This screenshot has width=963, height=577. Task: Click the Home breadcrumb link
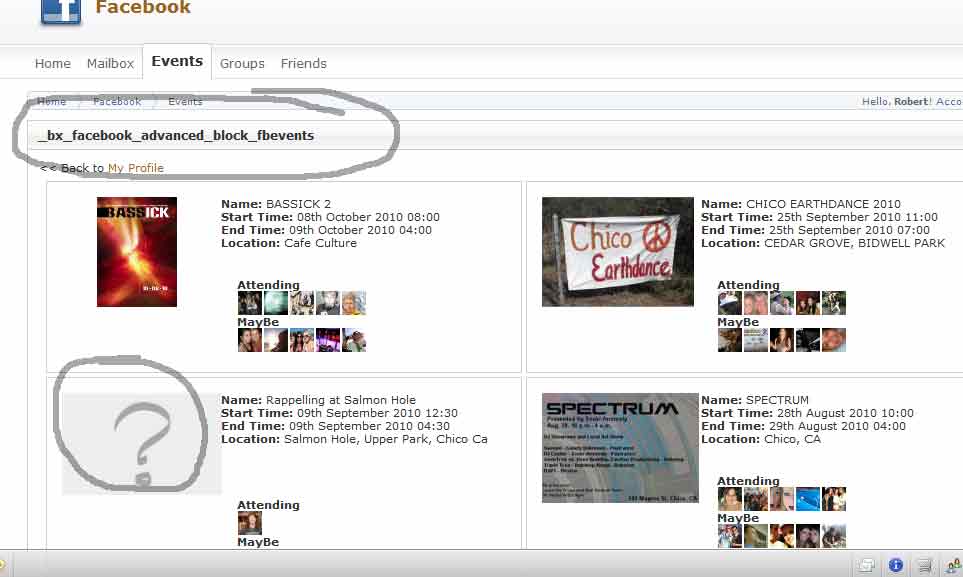click(x=52, y=102)
